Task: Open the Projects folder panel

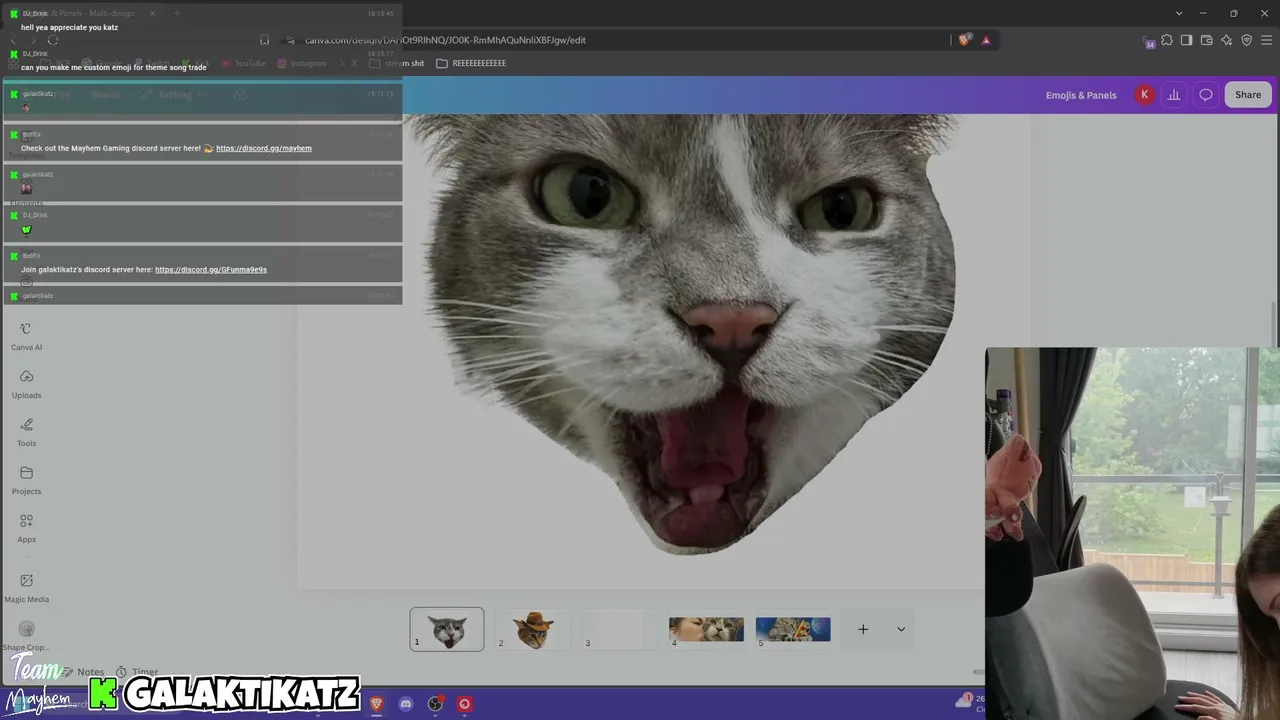Action: (26, 481)
